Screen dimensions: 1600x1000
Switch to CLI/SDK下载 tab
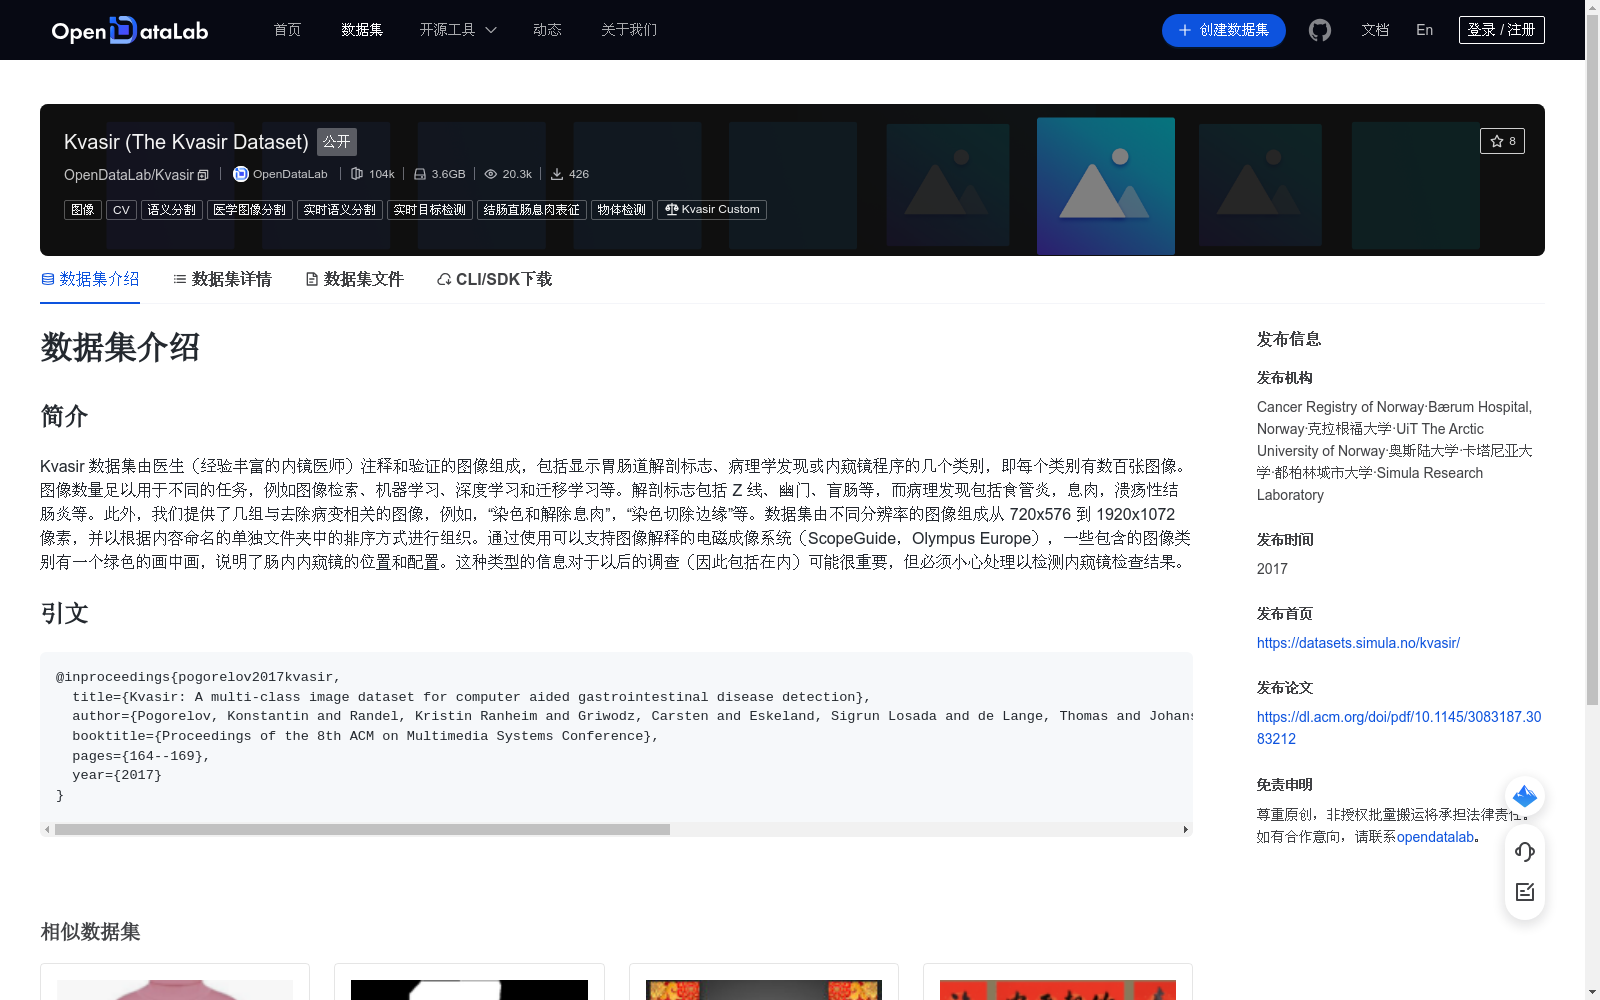[x=494, y=279]
